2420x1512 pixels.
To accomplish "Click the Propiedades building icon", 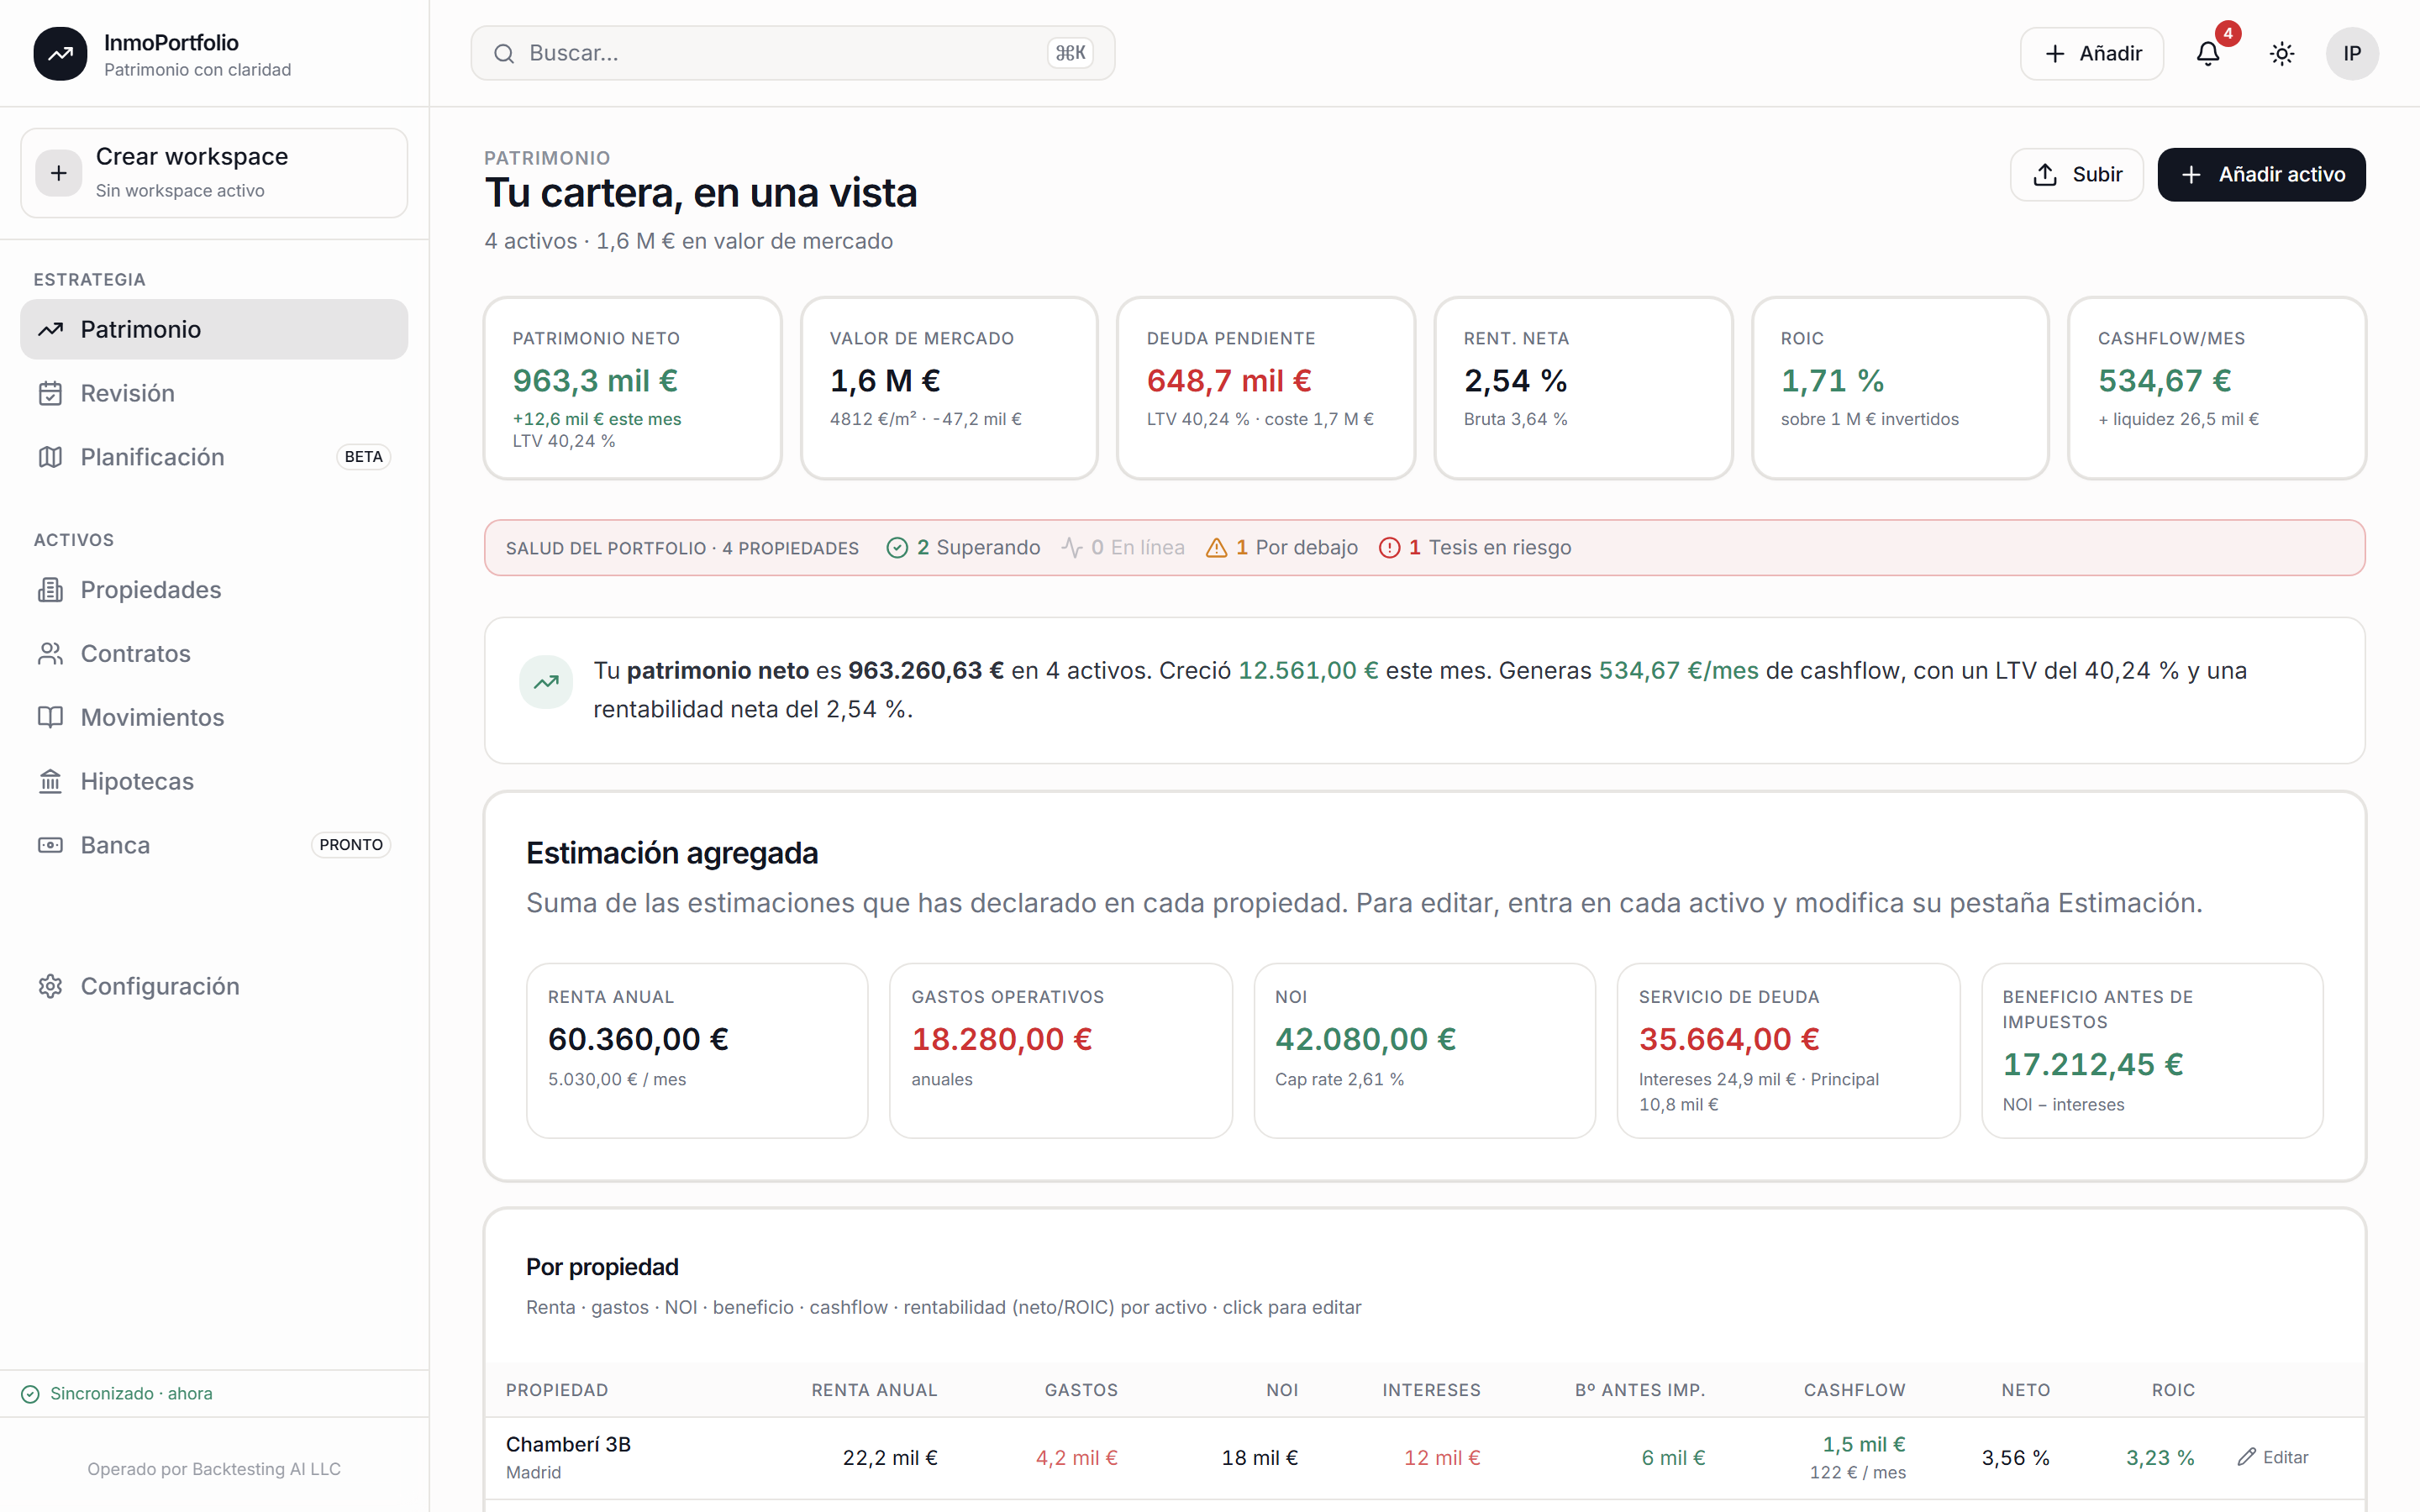I will tap(51, 590).
